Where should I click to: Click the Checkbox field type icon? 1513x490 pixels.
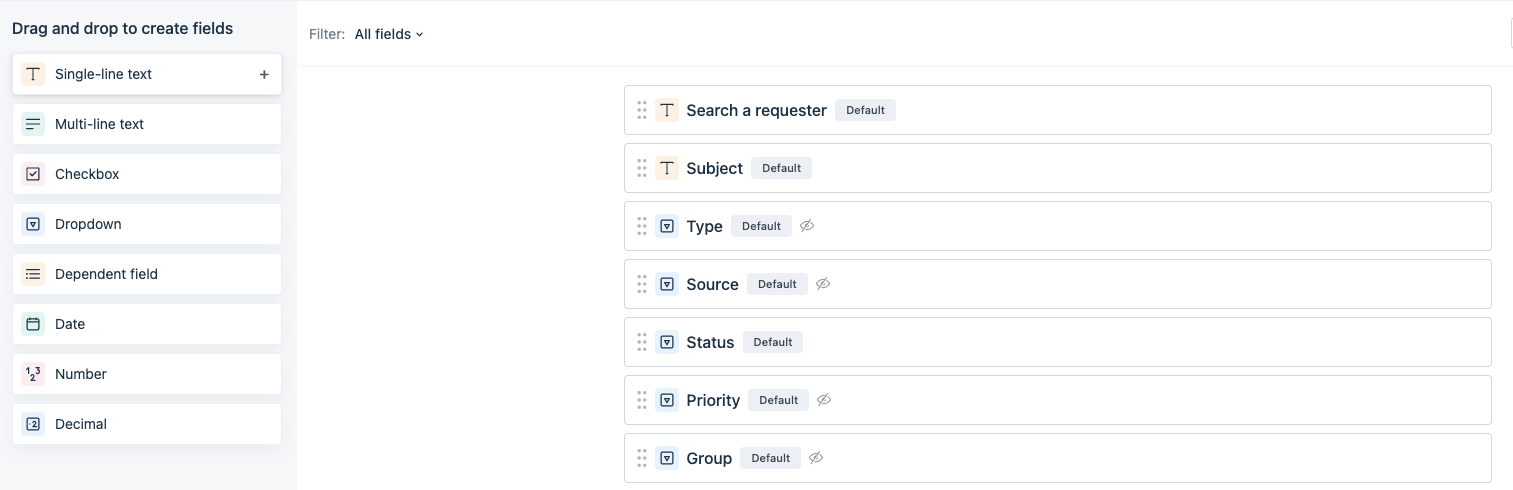point(33,174)
